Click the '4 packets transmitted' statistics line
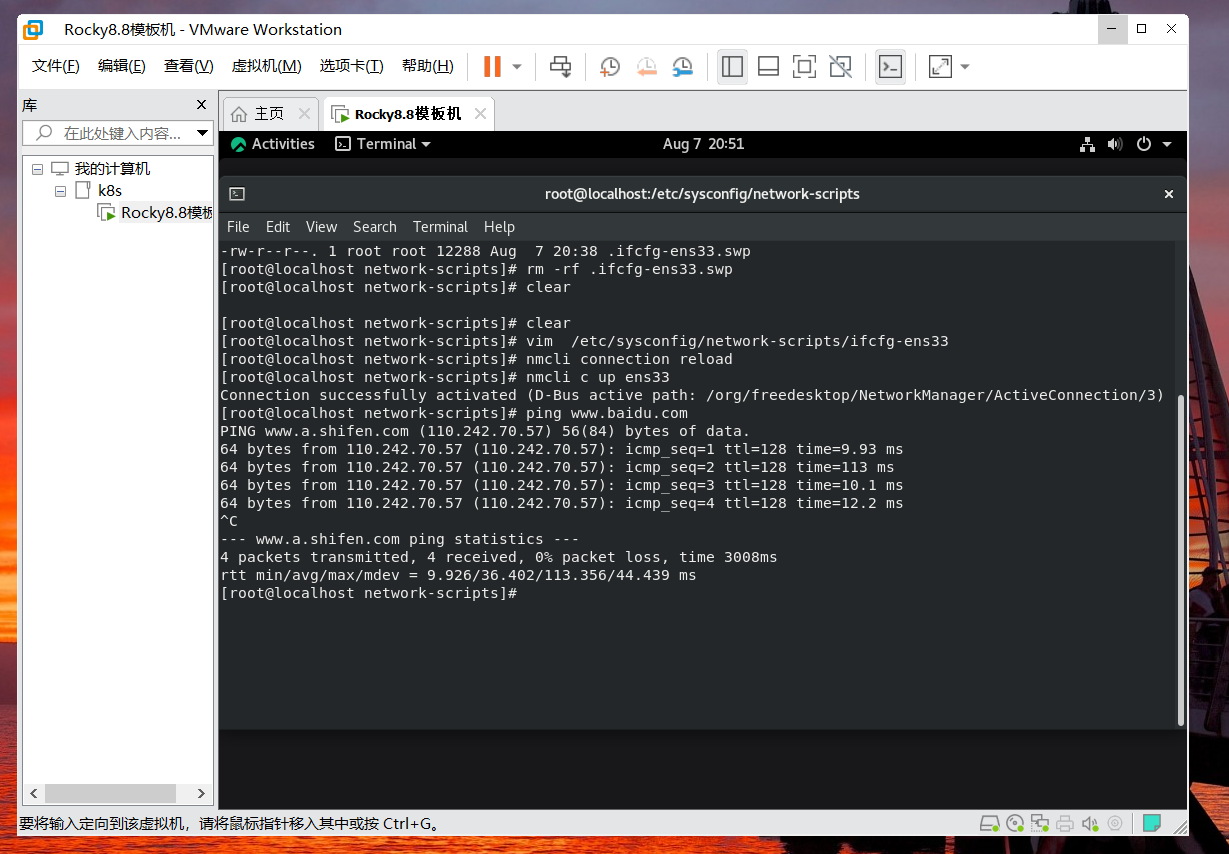The width and height of the screenshot is (1229, 854). point(498,557)
